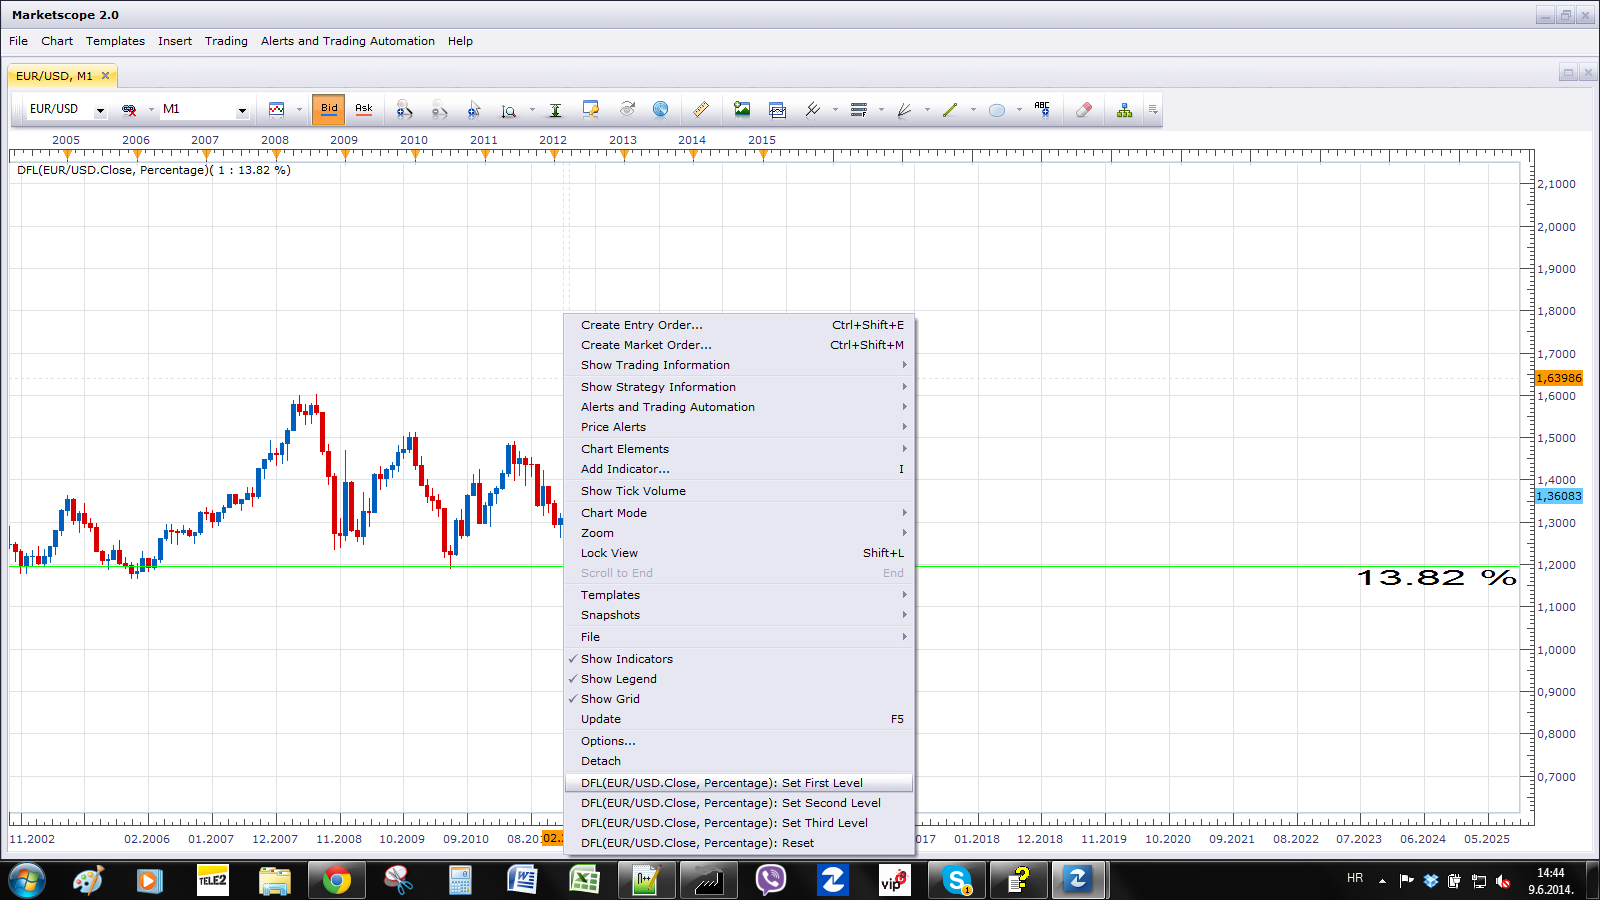Toggle the Bid price button
1600x900 pixels.
tap(329, 109)
